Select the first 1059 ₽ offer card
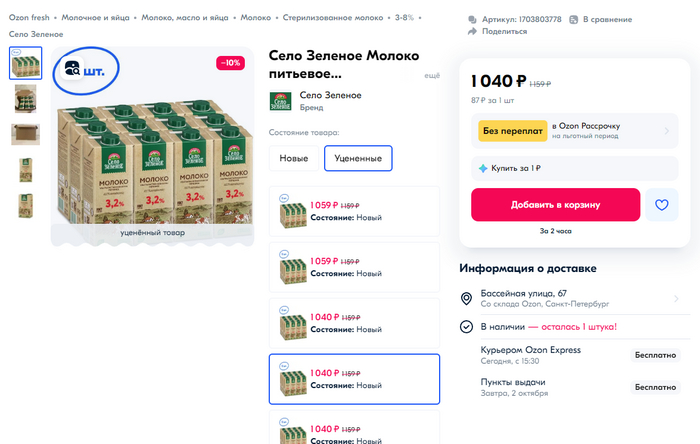Image resolution: width=700 pixels, height=444 pixels. pos(354,209)
